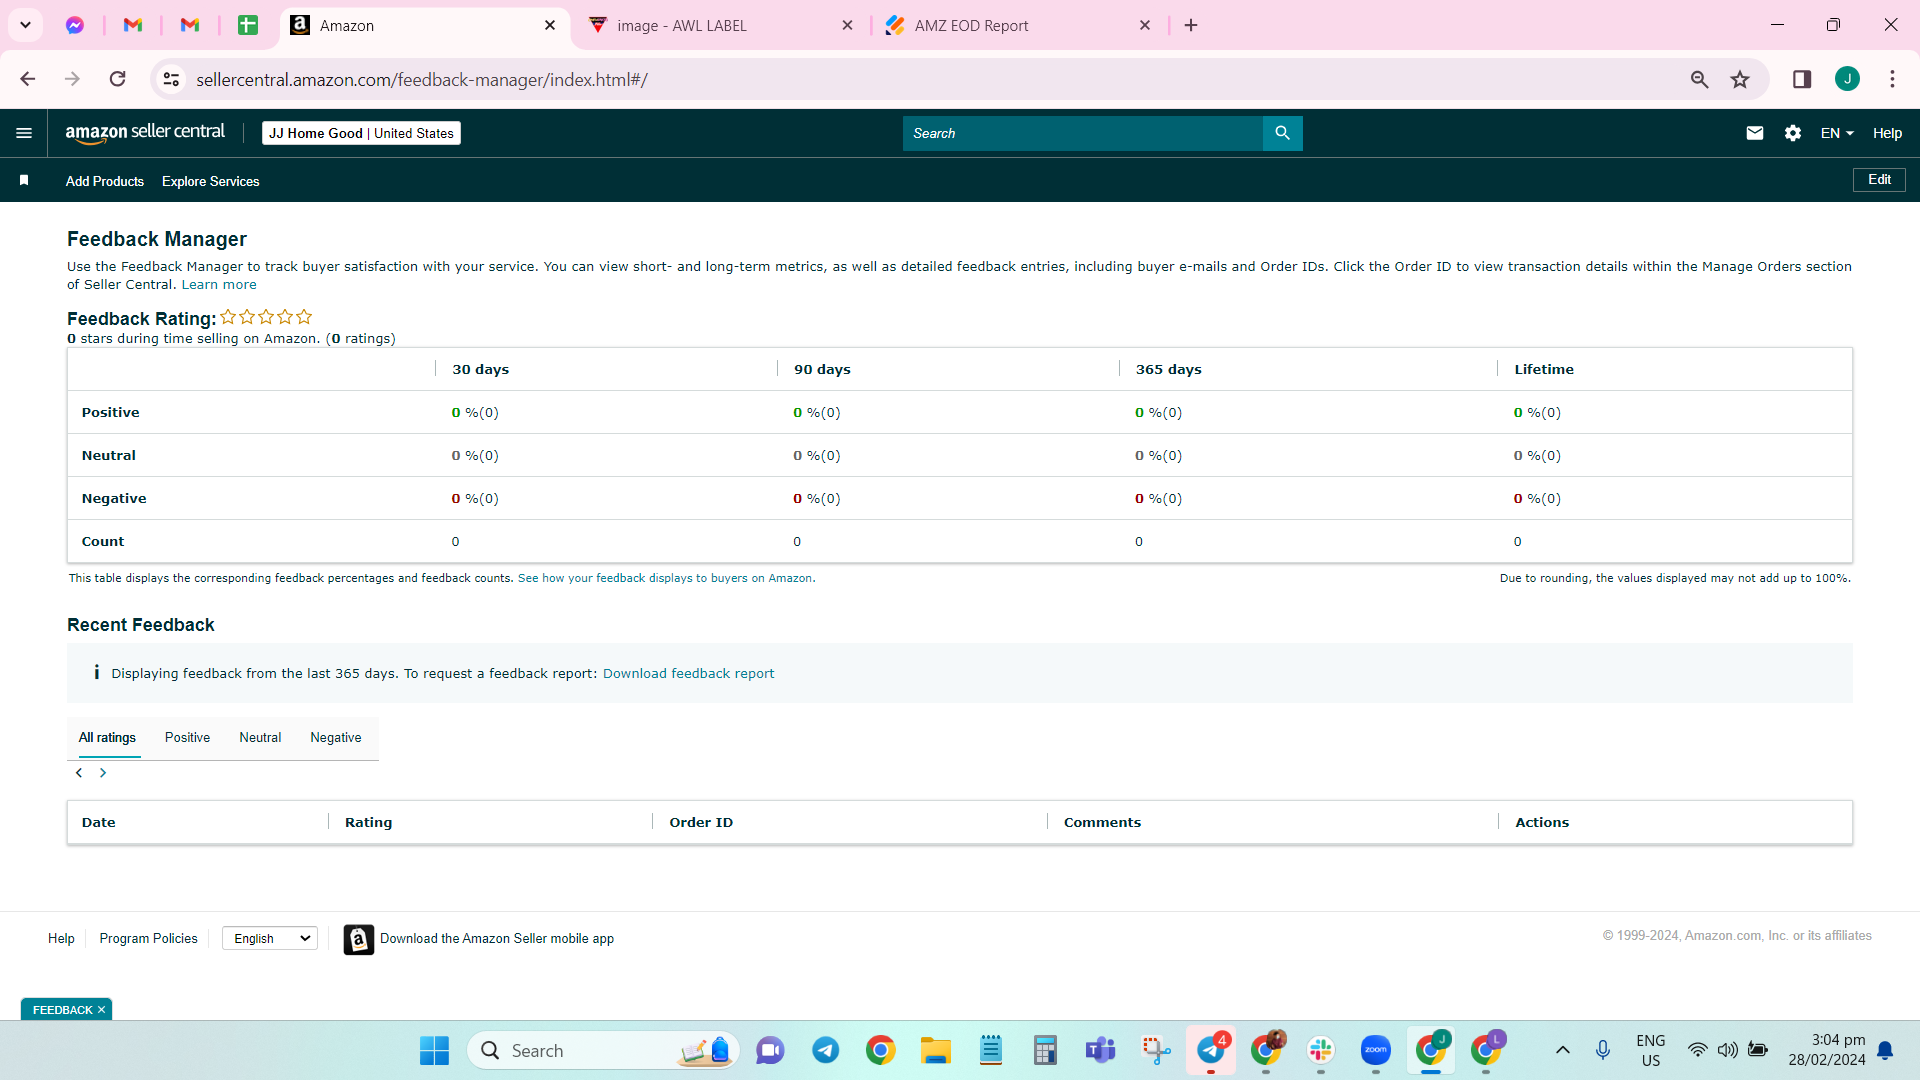
Task: View site information icon in address bar
Action: click(171, 79)
